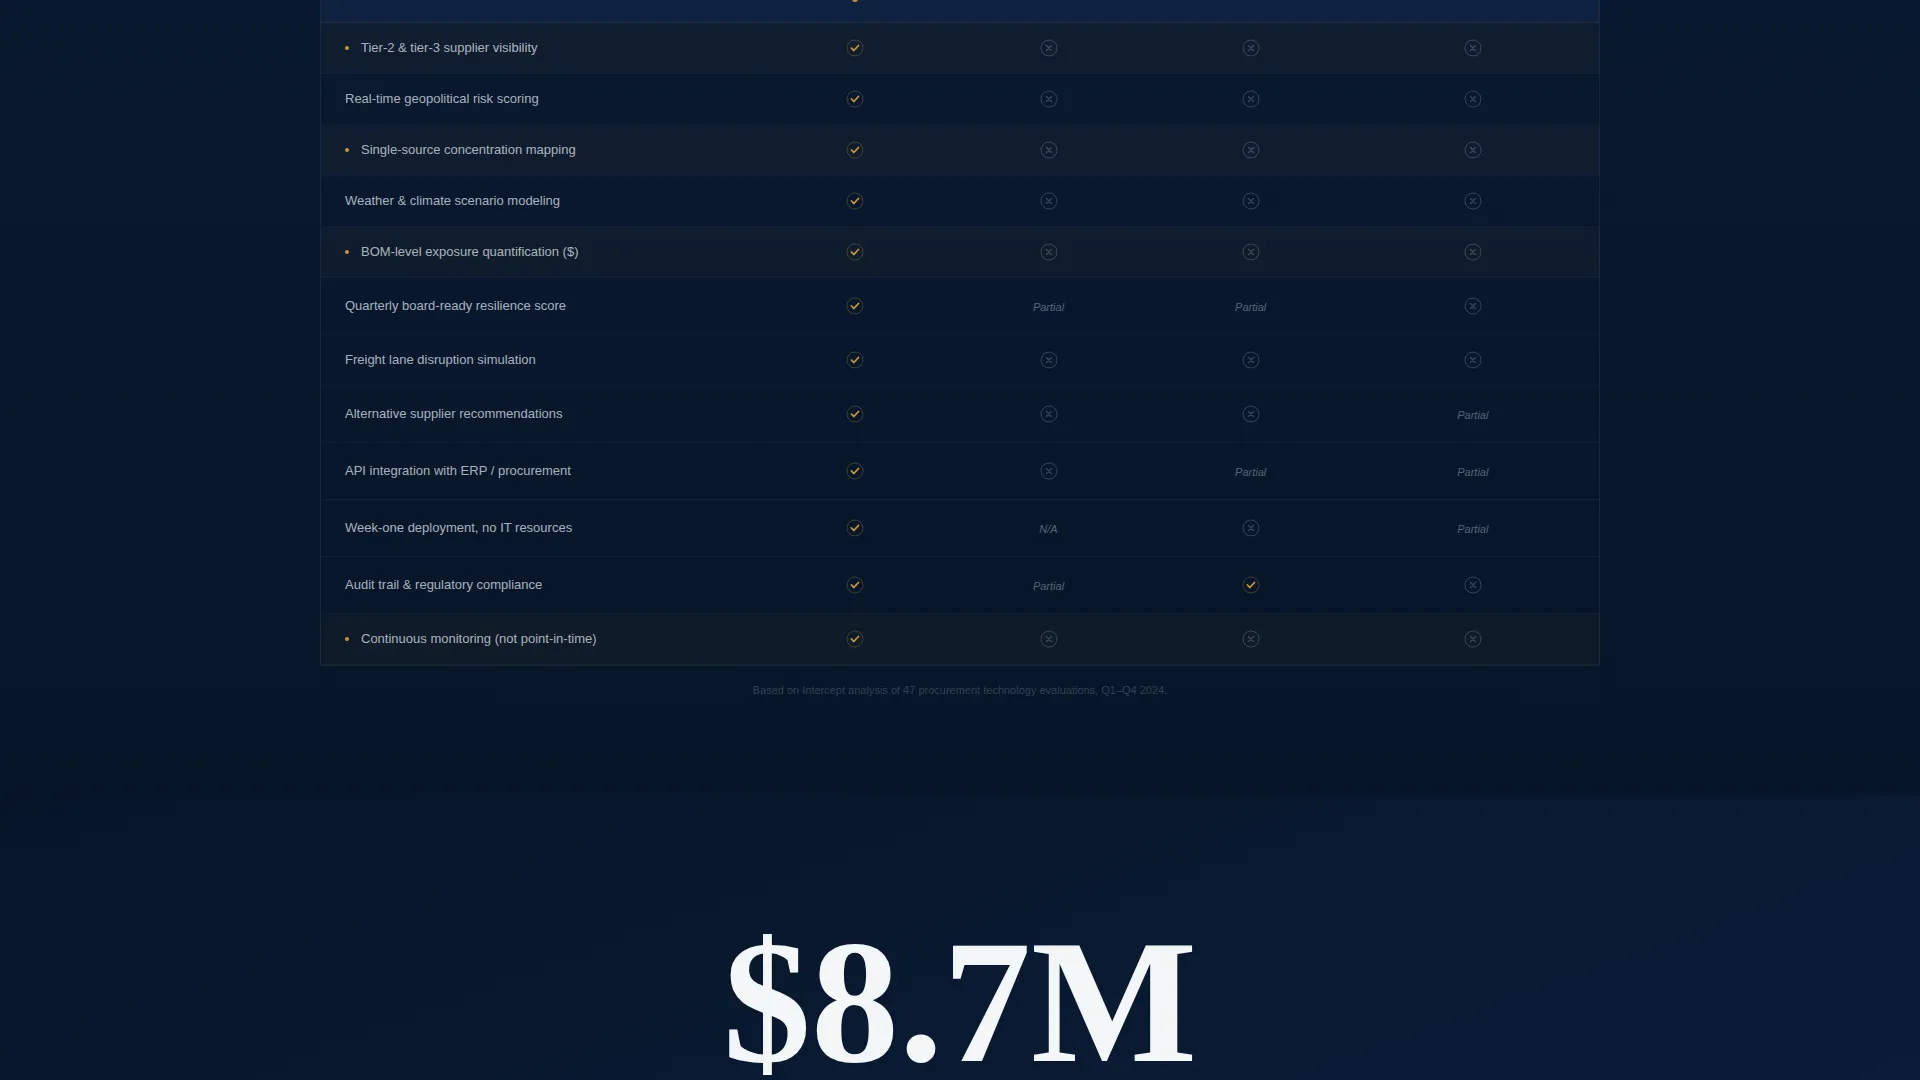The width and height of the screenshot is (1920, 1080).
Task: Click 'Partial' in the Week-one deployment row
Action: point(1473,529)
